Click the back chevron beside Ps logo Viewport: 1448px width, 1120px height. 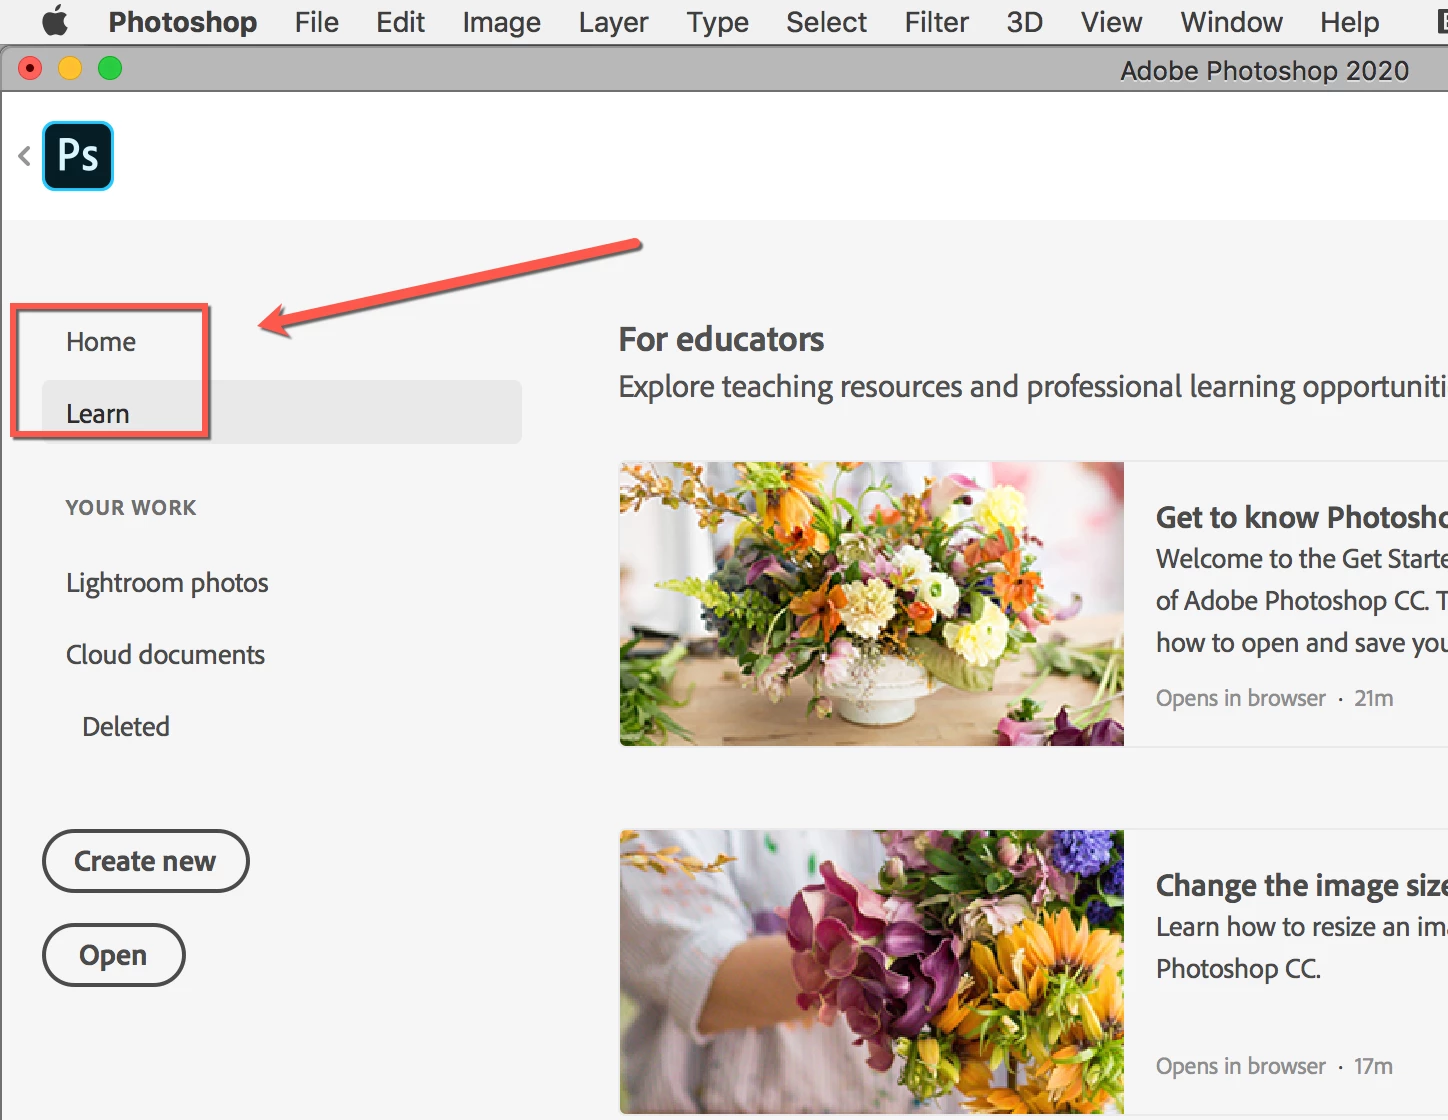point(25,156)
